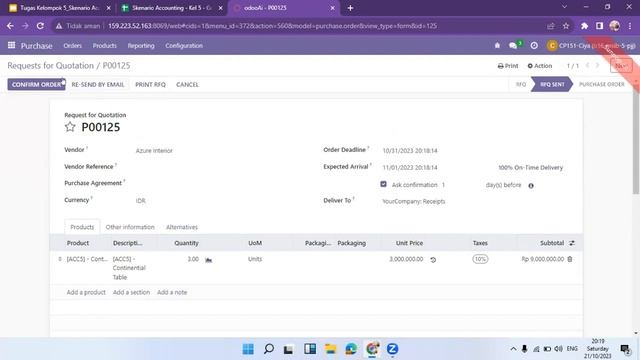Image resolution: width=640 pixels, height=360 pixels.
Task: Switch to the Alternatives tab
Action: [182, 227]
